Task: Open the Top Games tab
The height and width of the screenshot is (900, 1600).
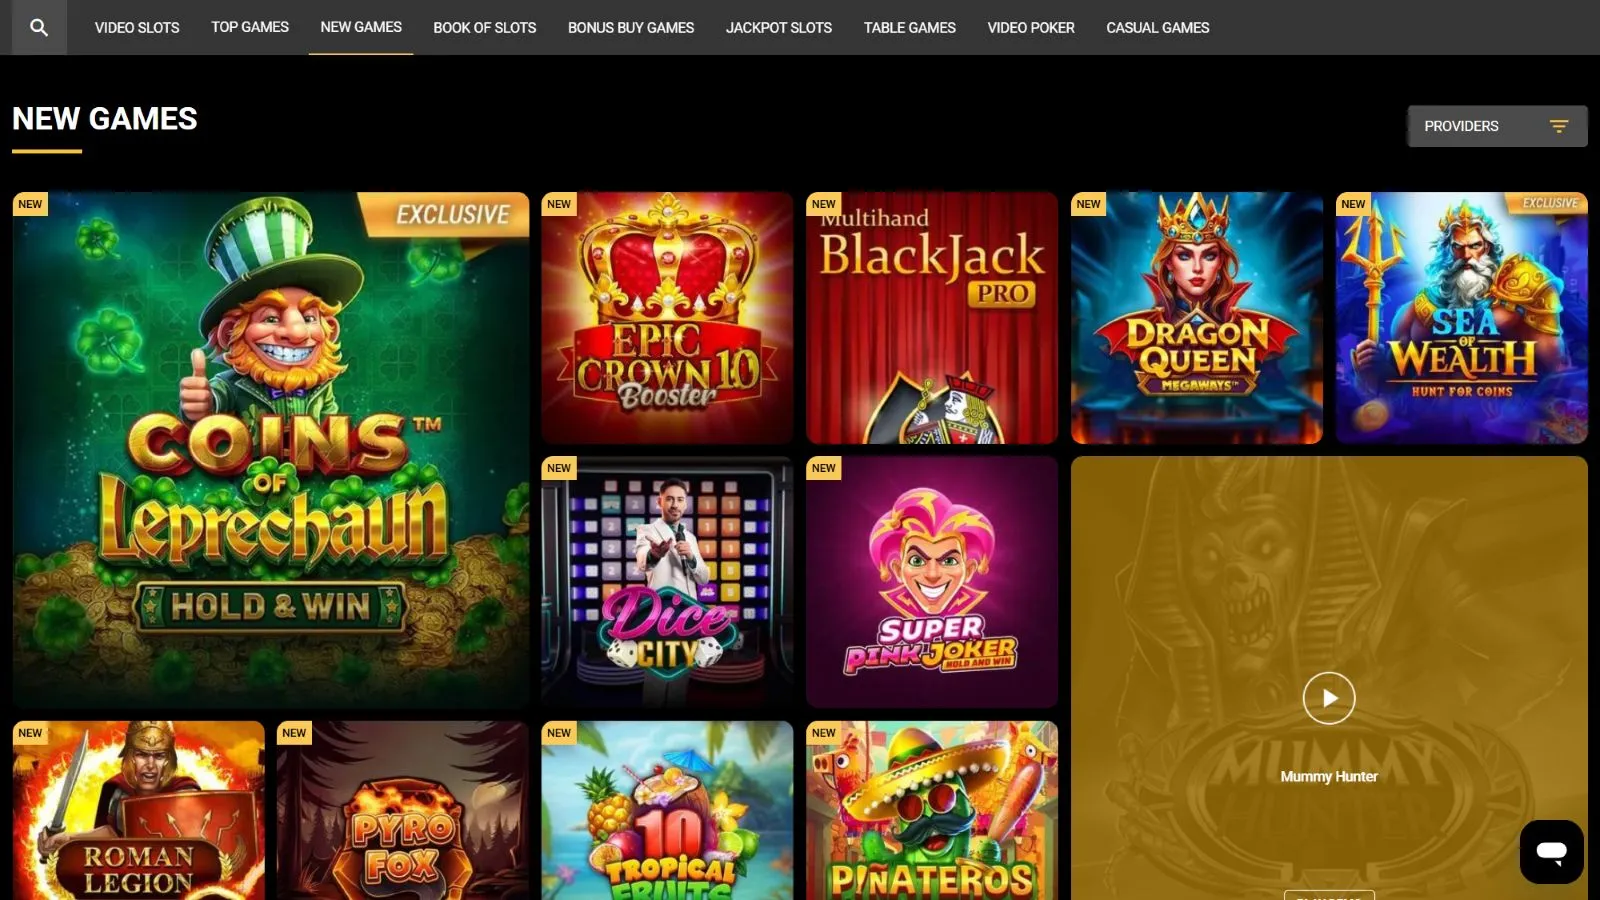Action: (x=250, y=27)
